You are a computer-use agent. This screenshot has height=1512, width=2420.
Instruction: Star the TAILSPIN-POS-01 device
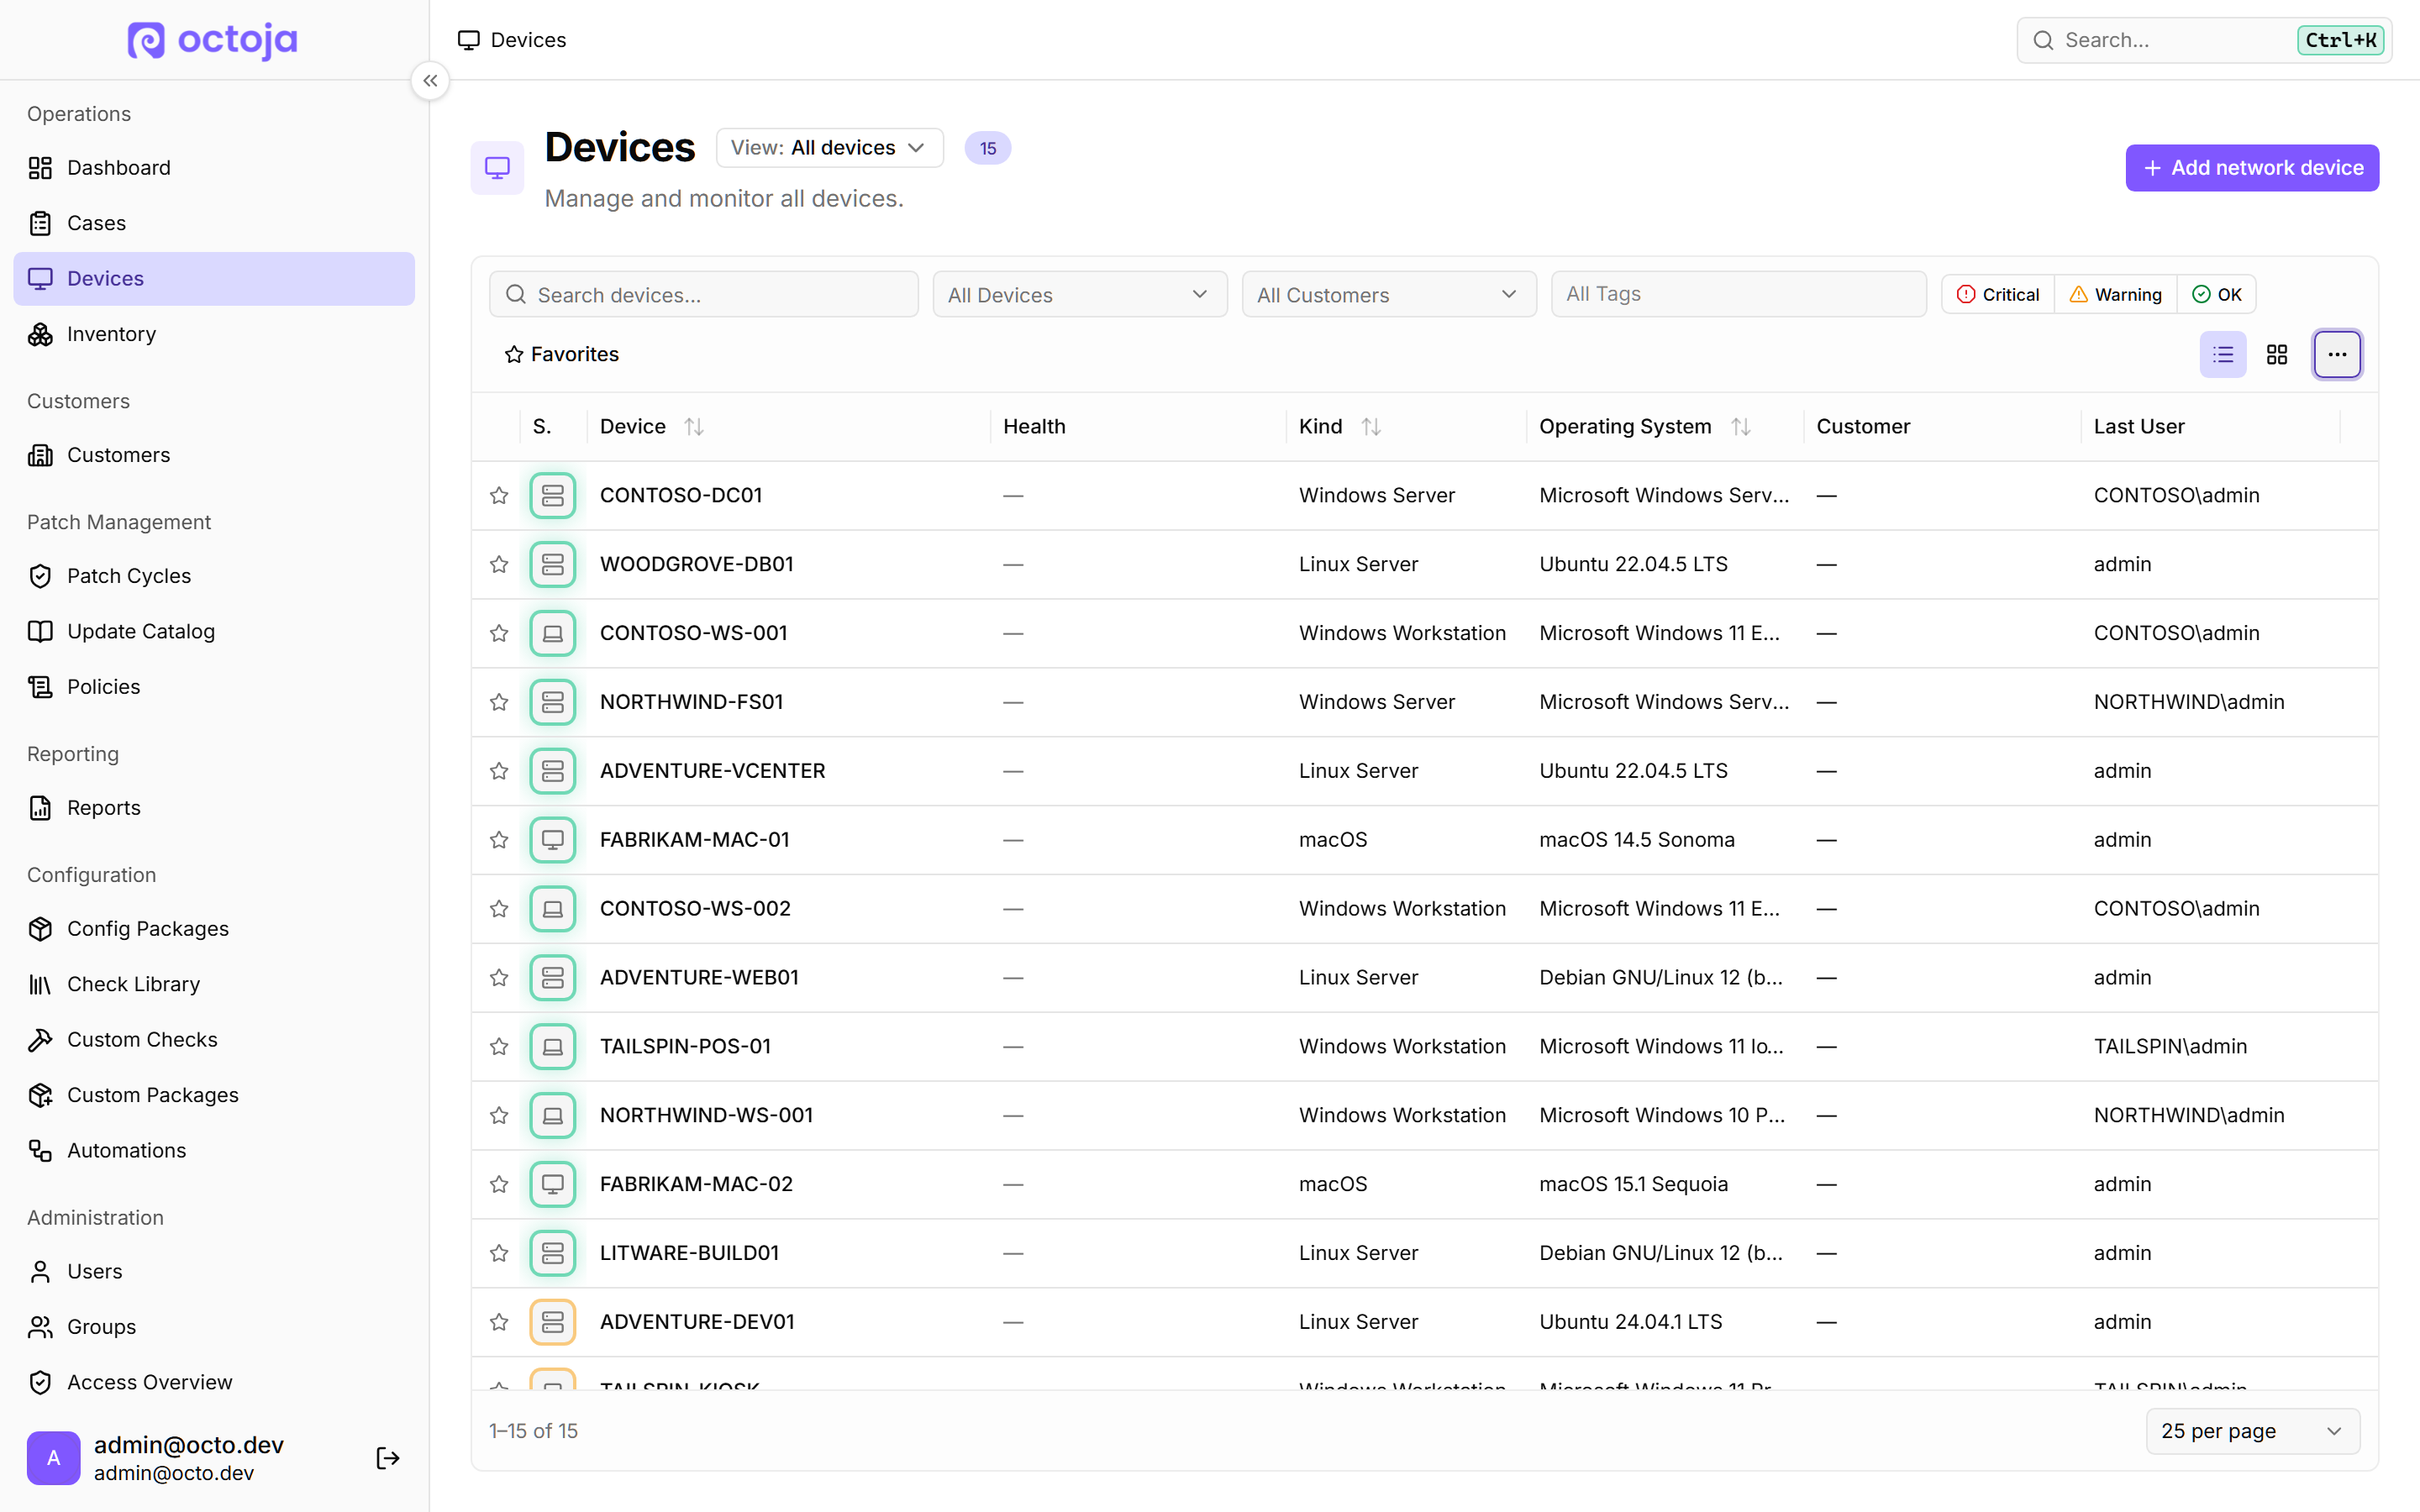(499, 1047)
